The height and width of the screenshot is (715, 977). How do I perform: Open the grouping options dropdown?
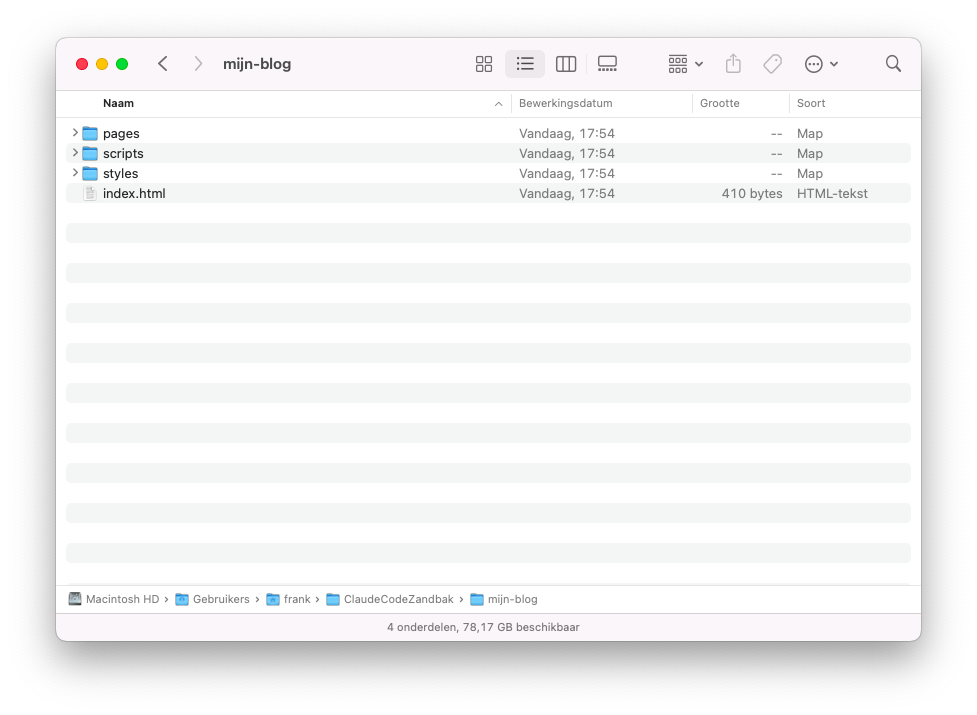(683, 63)
